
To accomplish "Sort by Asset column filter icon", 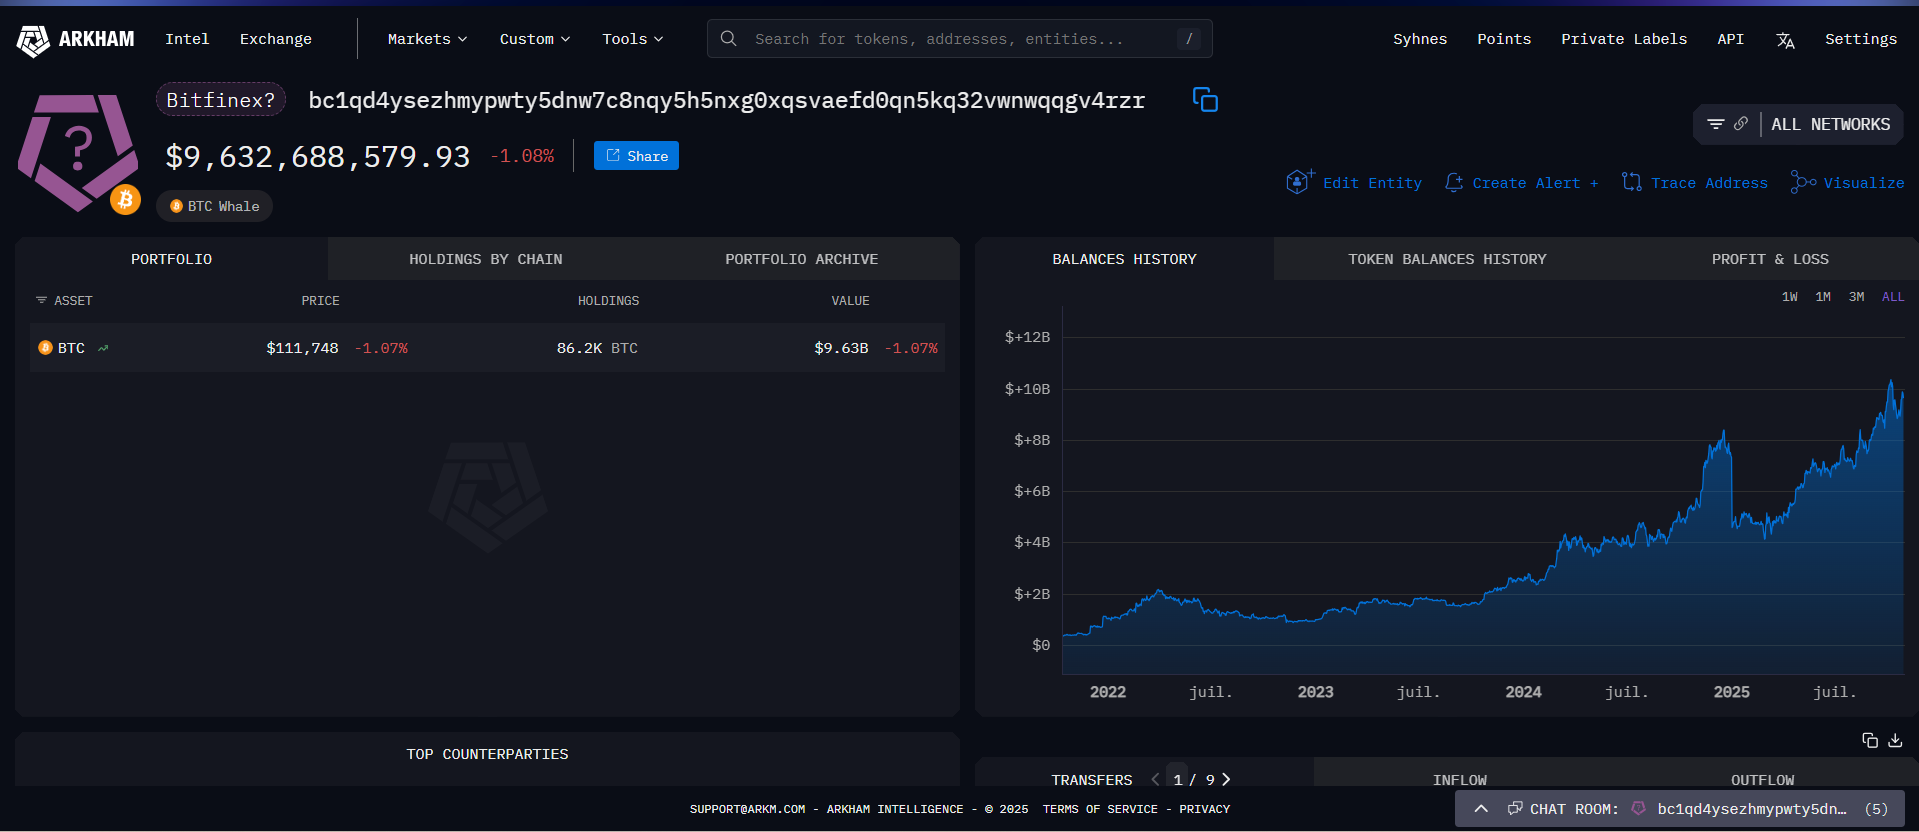I will click(x=41, y=300).
